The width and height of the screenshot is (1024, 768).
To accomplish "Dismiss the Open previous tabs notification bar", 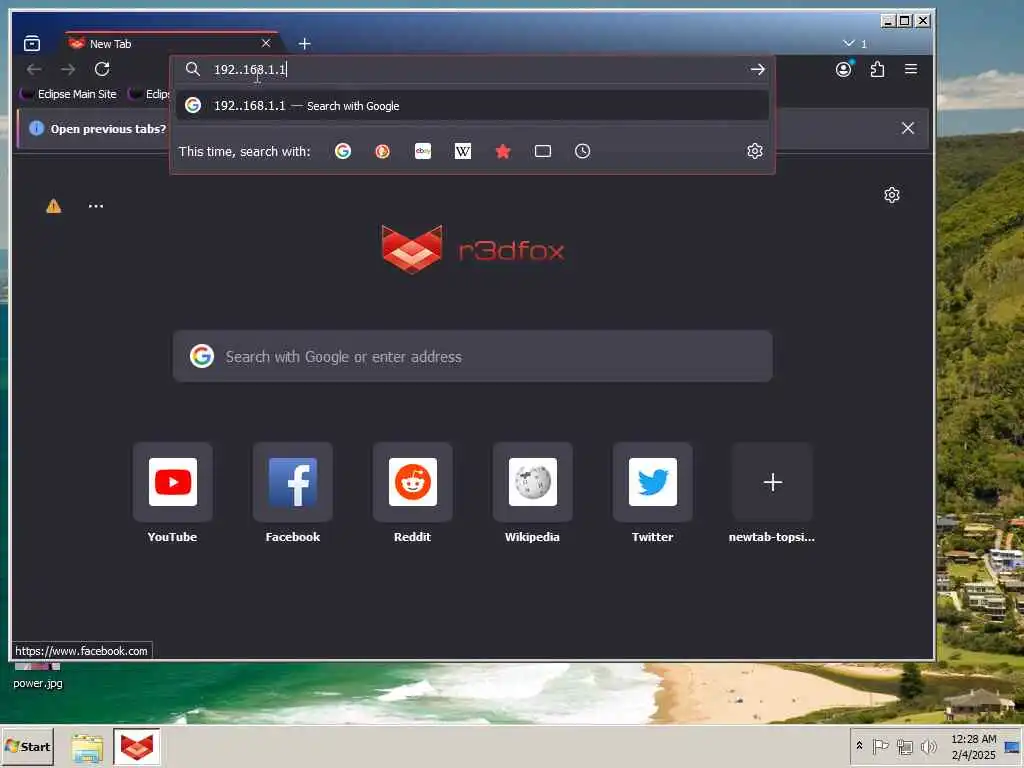I will [908, 128].
